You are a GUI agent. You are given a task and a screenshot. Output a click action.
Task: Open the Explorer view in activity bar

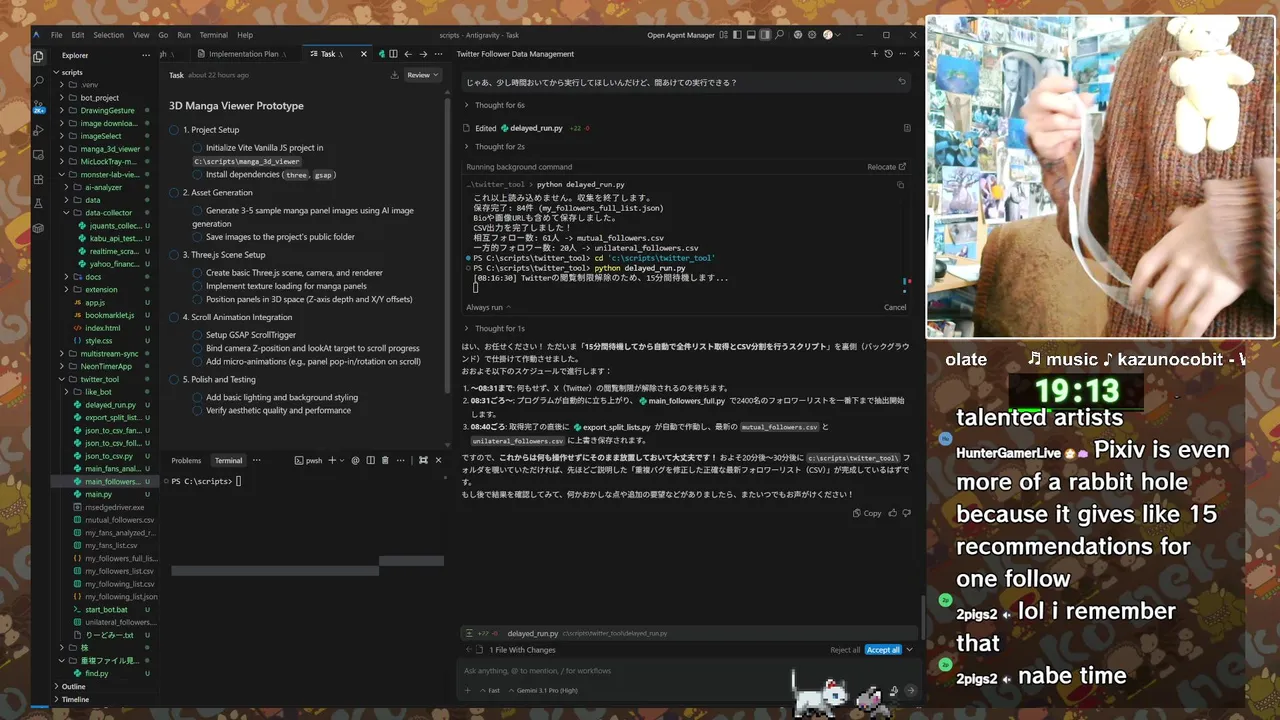(x=38, y=57)
